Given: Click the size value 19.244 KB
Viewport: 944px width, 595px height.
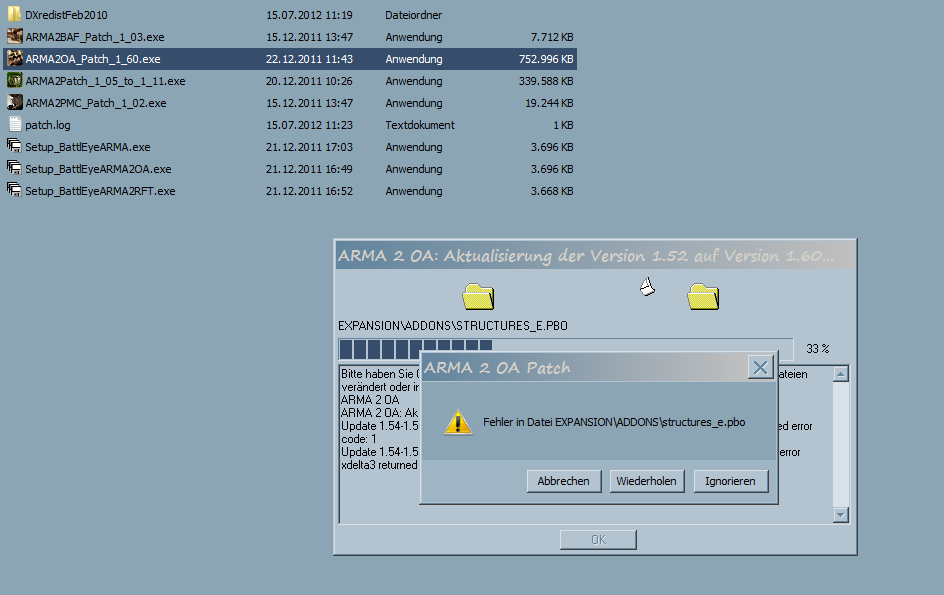Looking at the screenshot, I should click(x=549, y=103).
